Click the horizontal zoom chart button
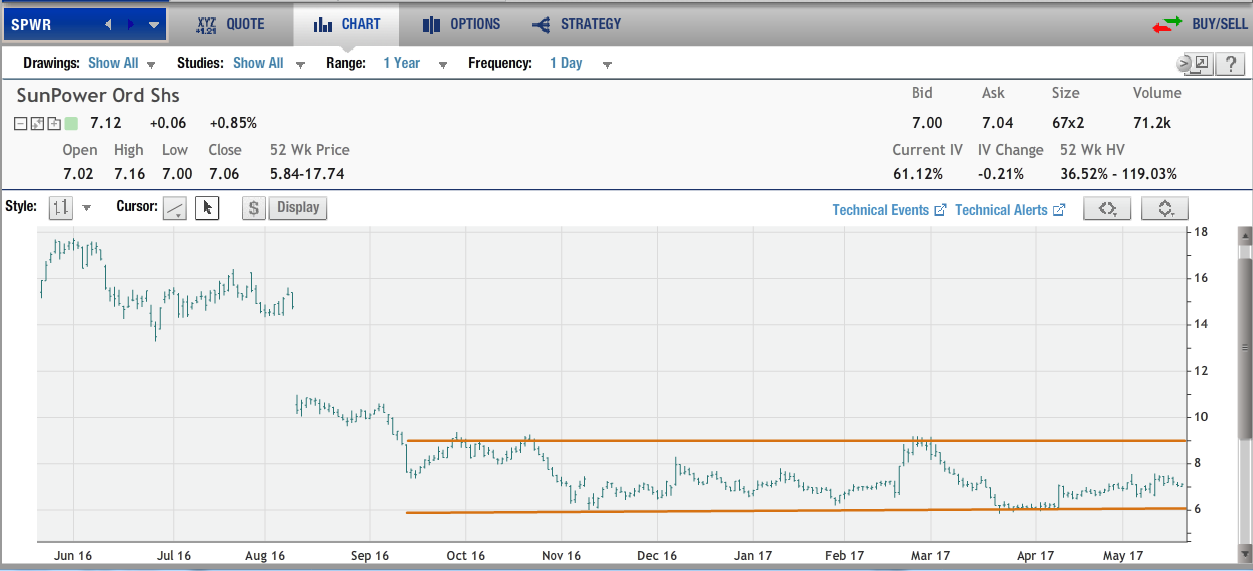 coord(1107,209)
